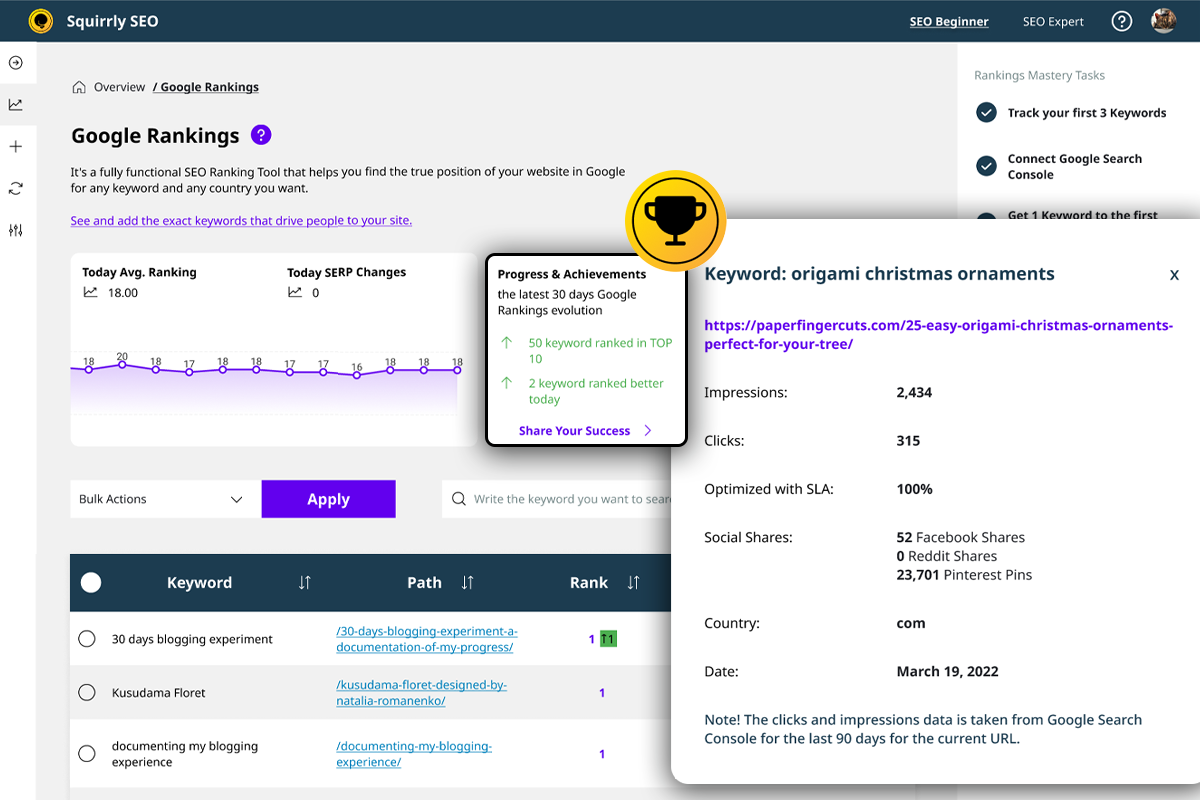The height and width of the screenshot is (800, 1200).
Task: Open the Bulk Actions dropdown
Action: coord(161,499)
